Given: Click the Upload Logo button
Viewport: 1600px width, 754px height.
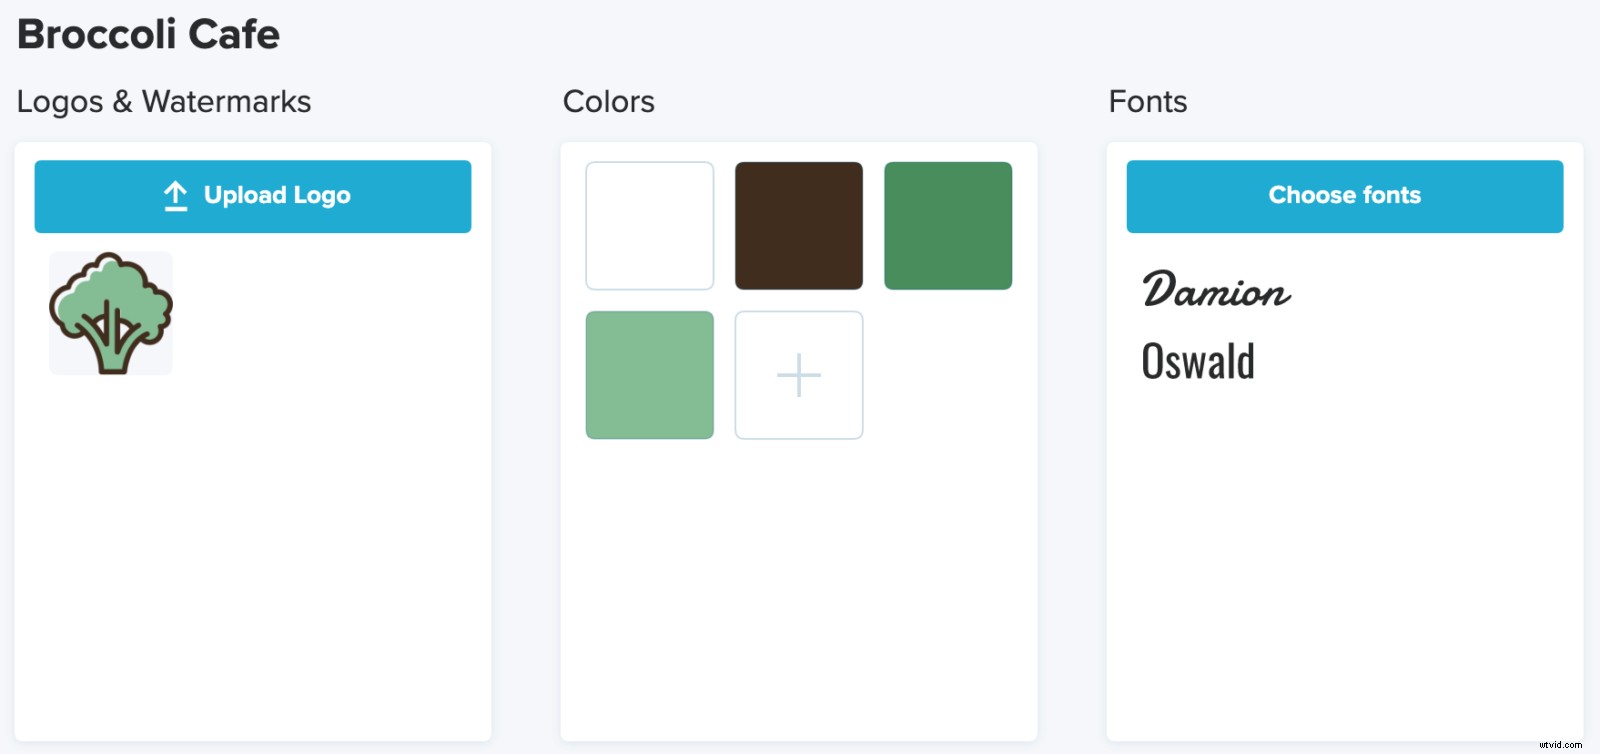Looking at the screenshot, I should 252,196.
